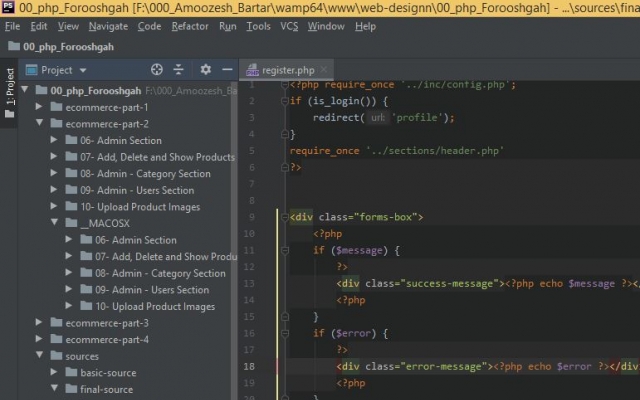Image resolution: width=640 pixels, height=400 pixels.
Task: Click fold marker on line 16 in gutter
Action: [285, 333]
